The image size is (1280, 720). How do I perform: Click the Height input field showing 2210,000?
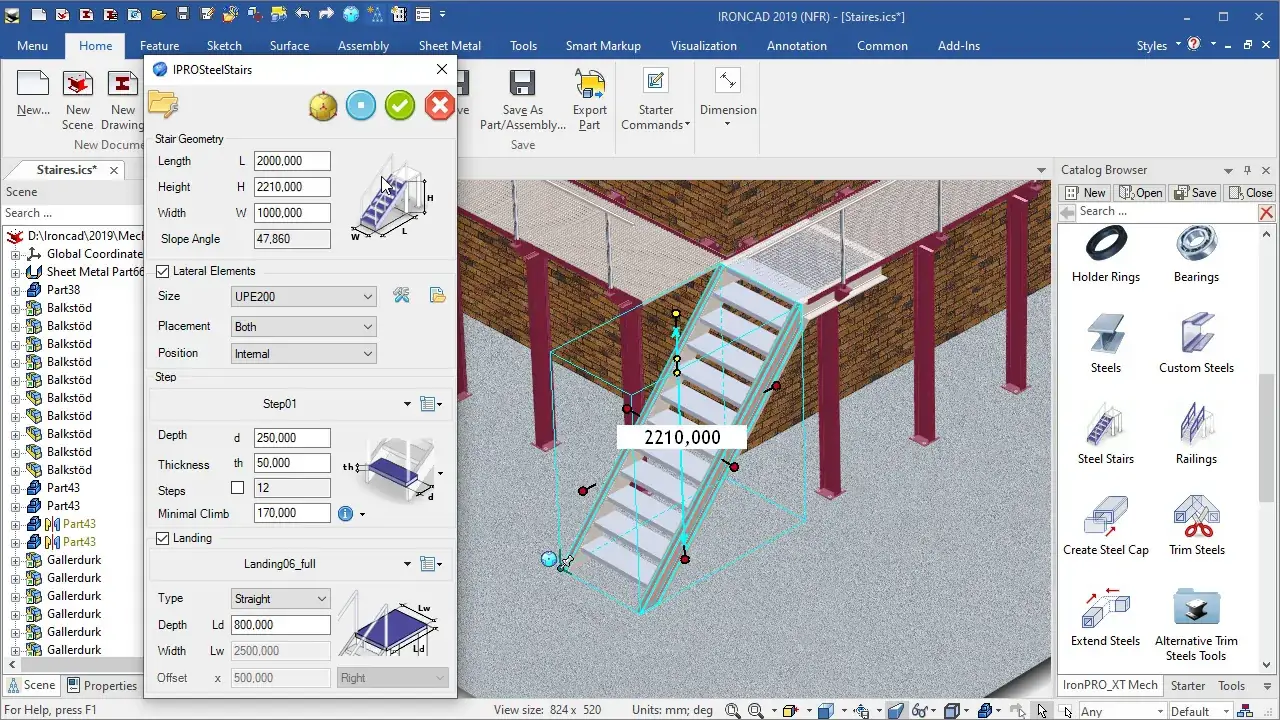(292, 187)
